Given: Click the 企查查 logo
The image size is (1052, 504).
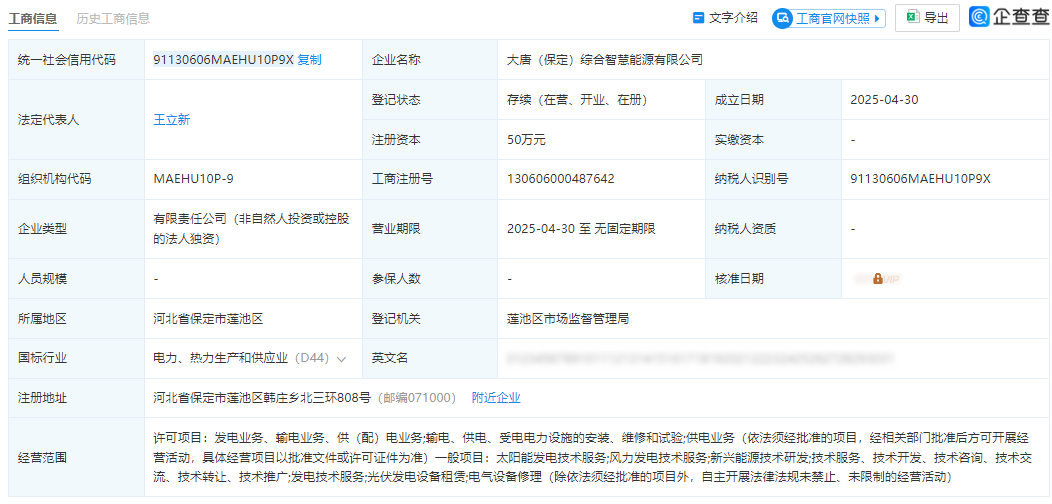Looking at the screenshot, I should [1008, 17].
